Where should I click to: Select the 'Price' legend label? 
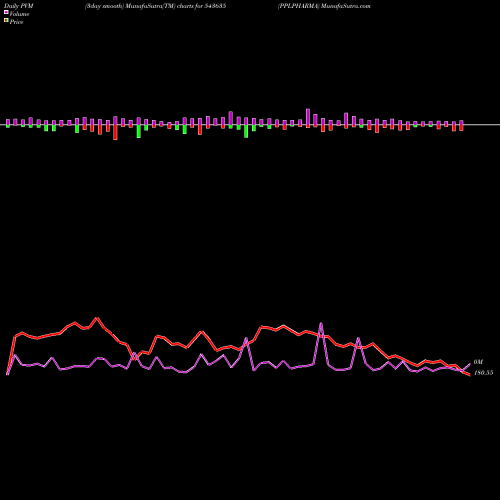pyautogui.click(x=16, y=22)
